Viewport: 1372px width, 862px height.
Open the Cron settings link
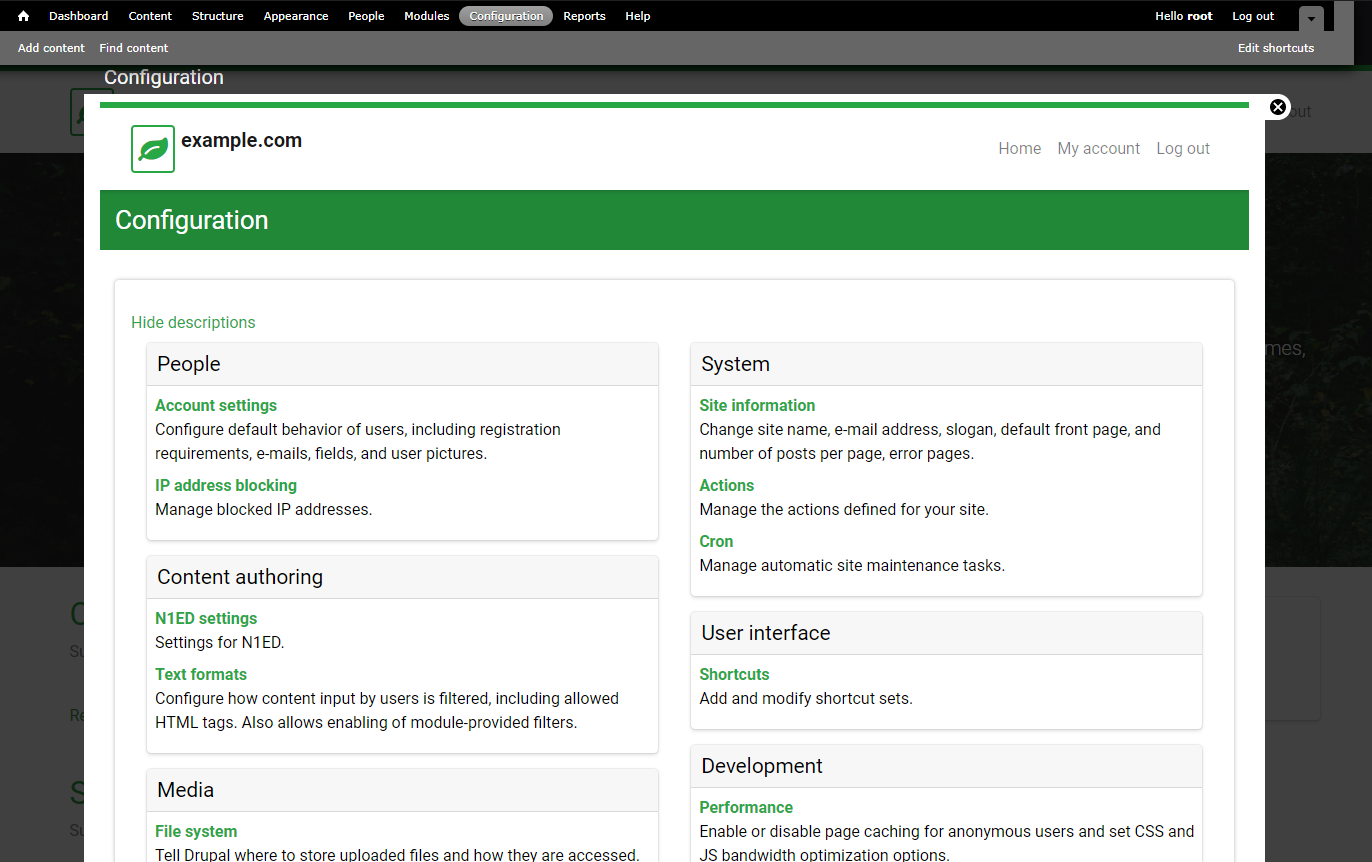pos(716,541)
